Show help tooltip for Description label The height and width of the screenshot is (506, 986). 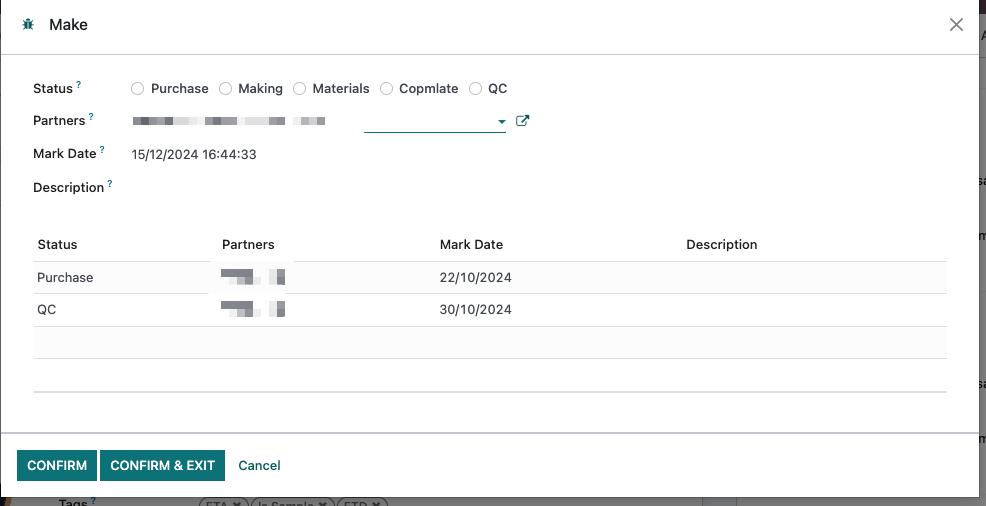tap(109, 183)
